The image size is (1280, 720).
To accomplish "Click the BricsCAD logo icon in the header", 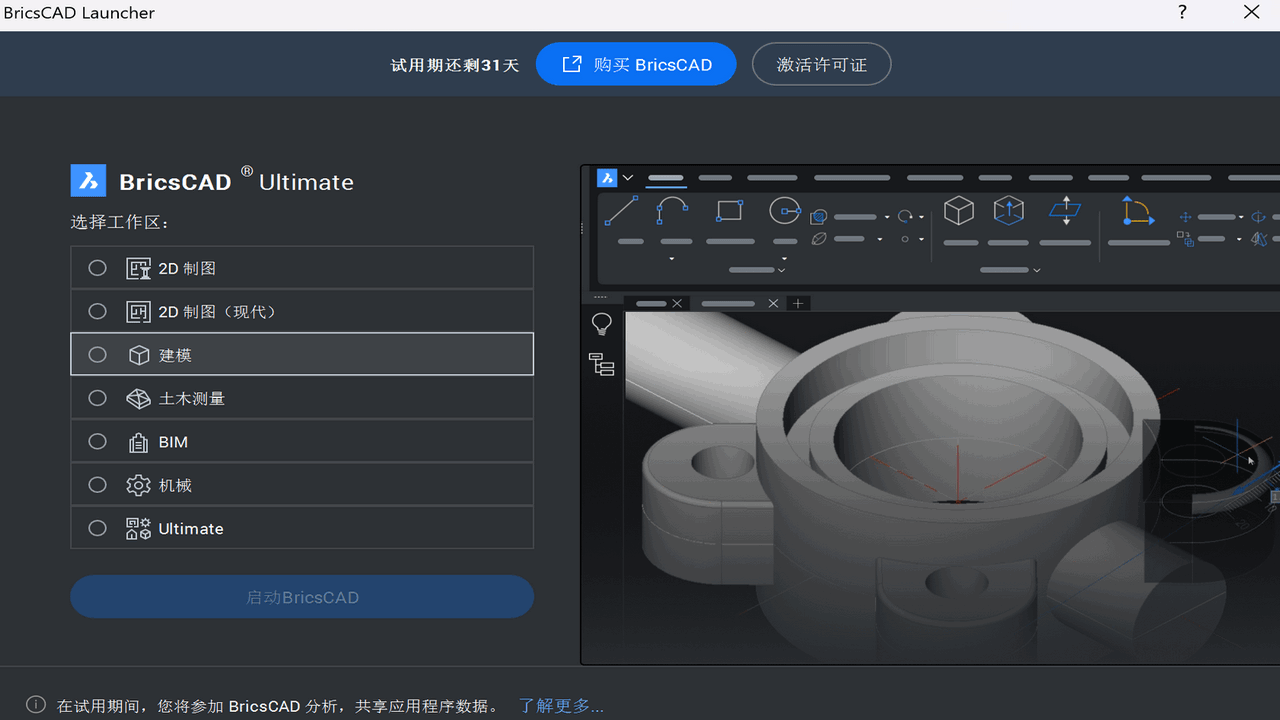I will 607,177.
